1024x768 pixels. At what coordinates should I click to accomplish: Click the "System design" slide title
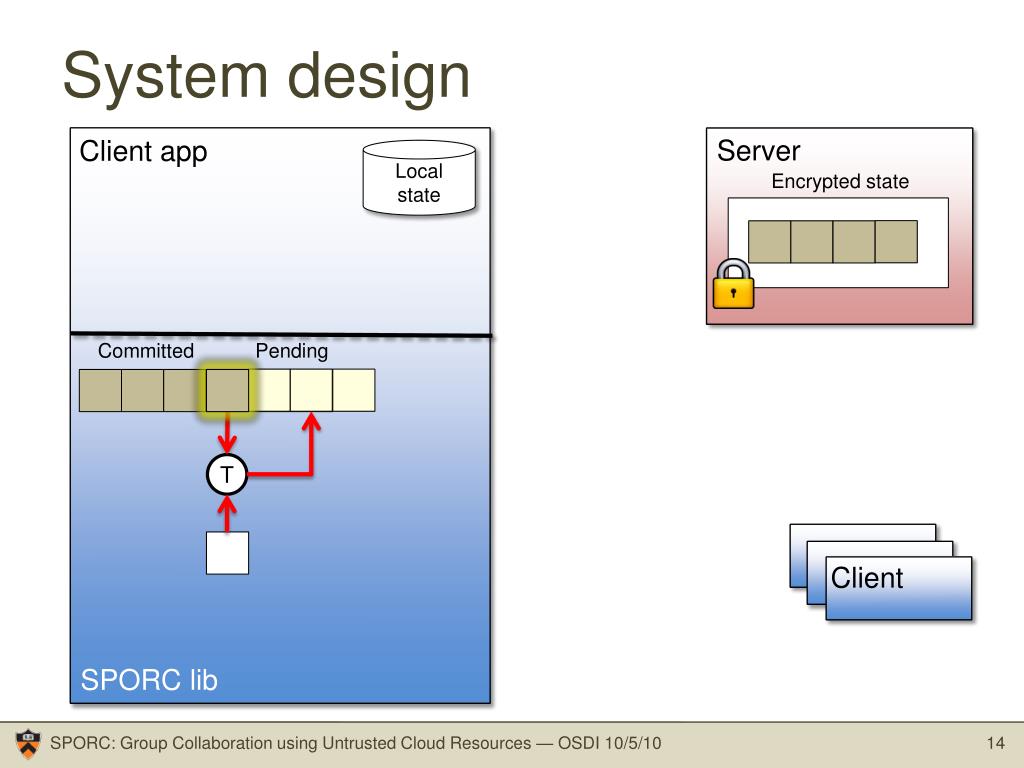point(266,76)
